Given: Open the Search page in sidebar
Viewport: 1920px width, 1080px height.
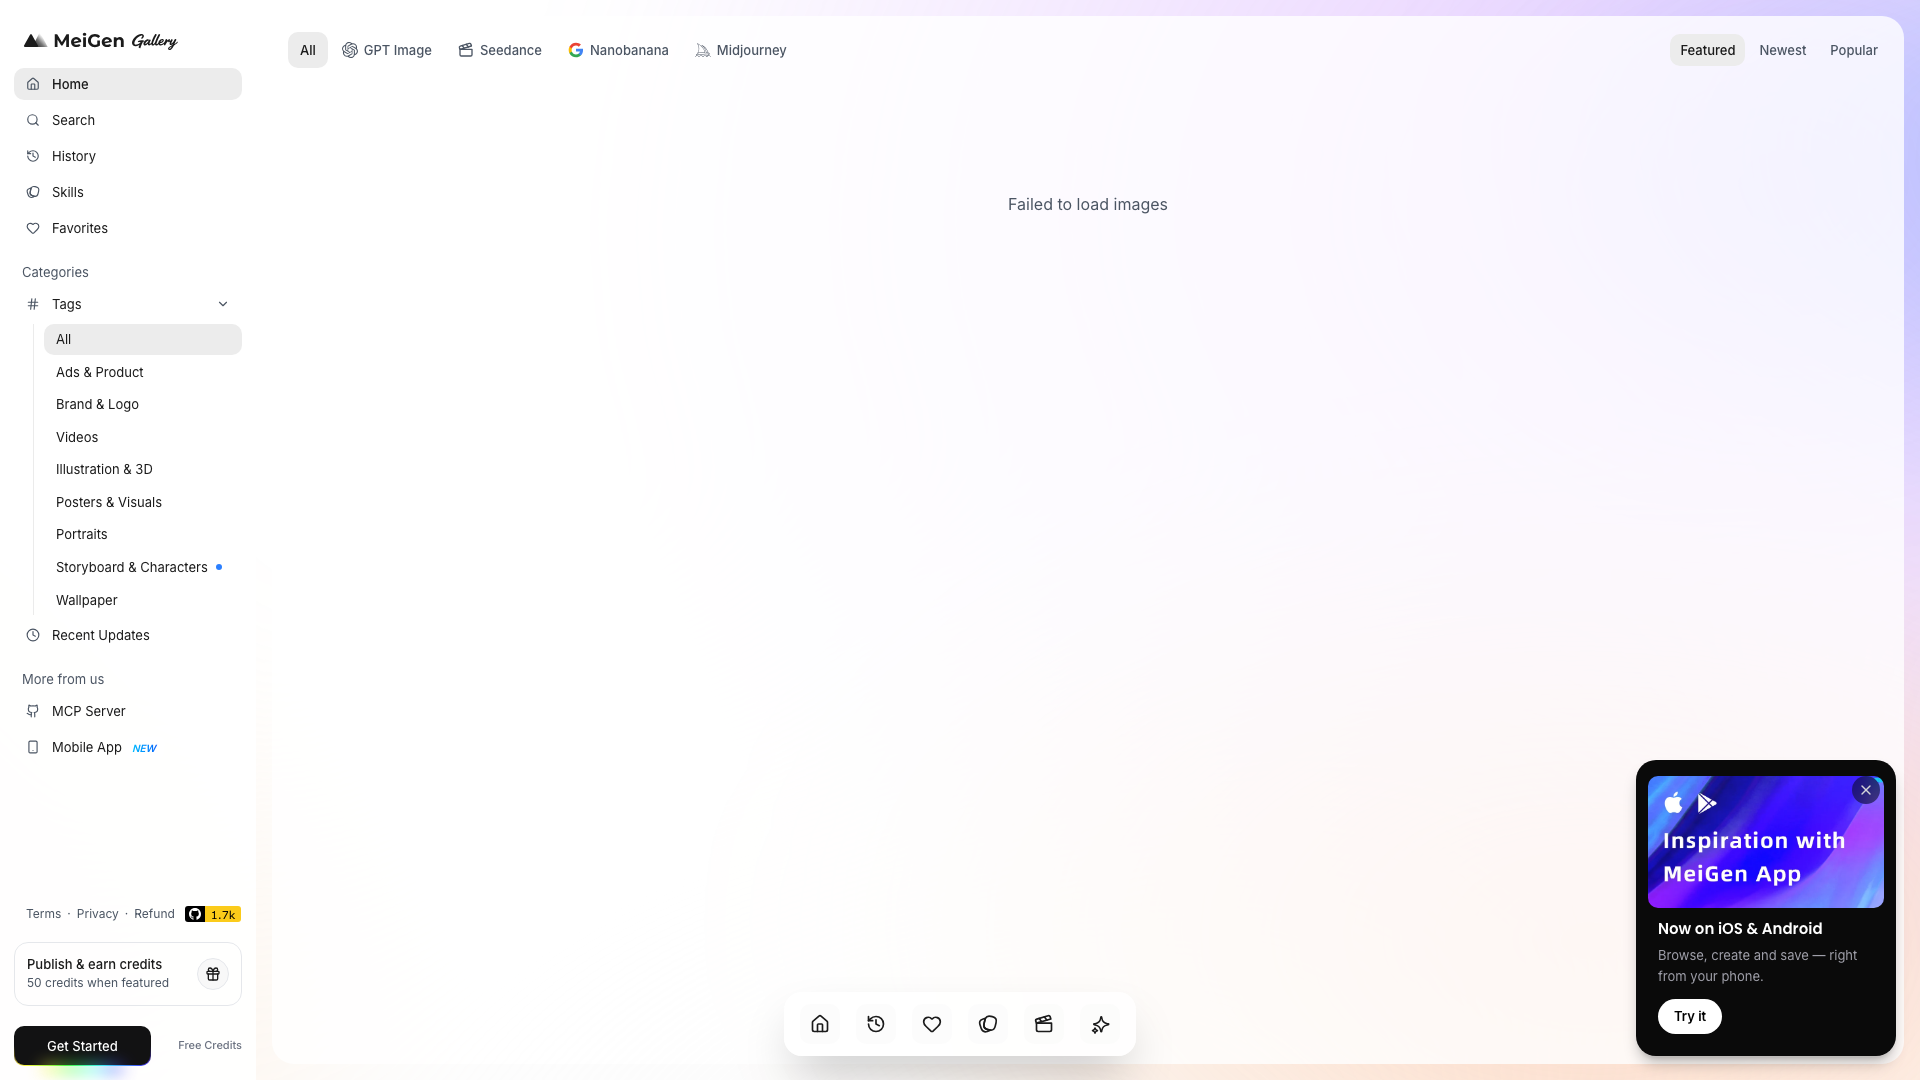Looking at the screenshot, I should (128, 120).
